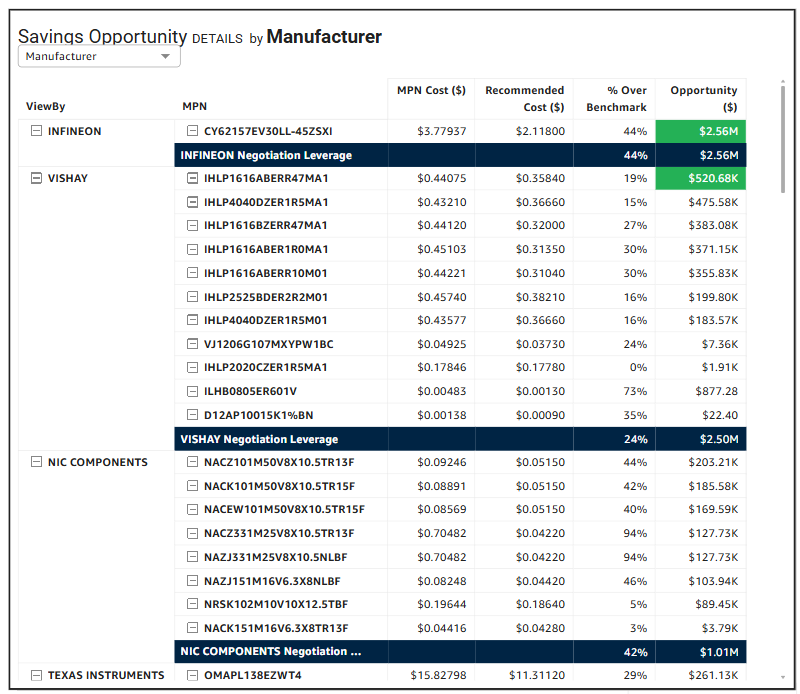The image size is (800, 694).
Task: Collapse the IHLP1616BZERR47MA1 row
Action: [192, 225]
